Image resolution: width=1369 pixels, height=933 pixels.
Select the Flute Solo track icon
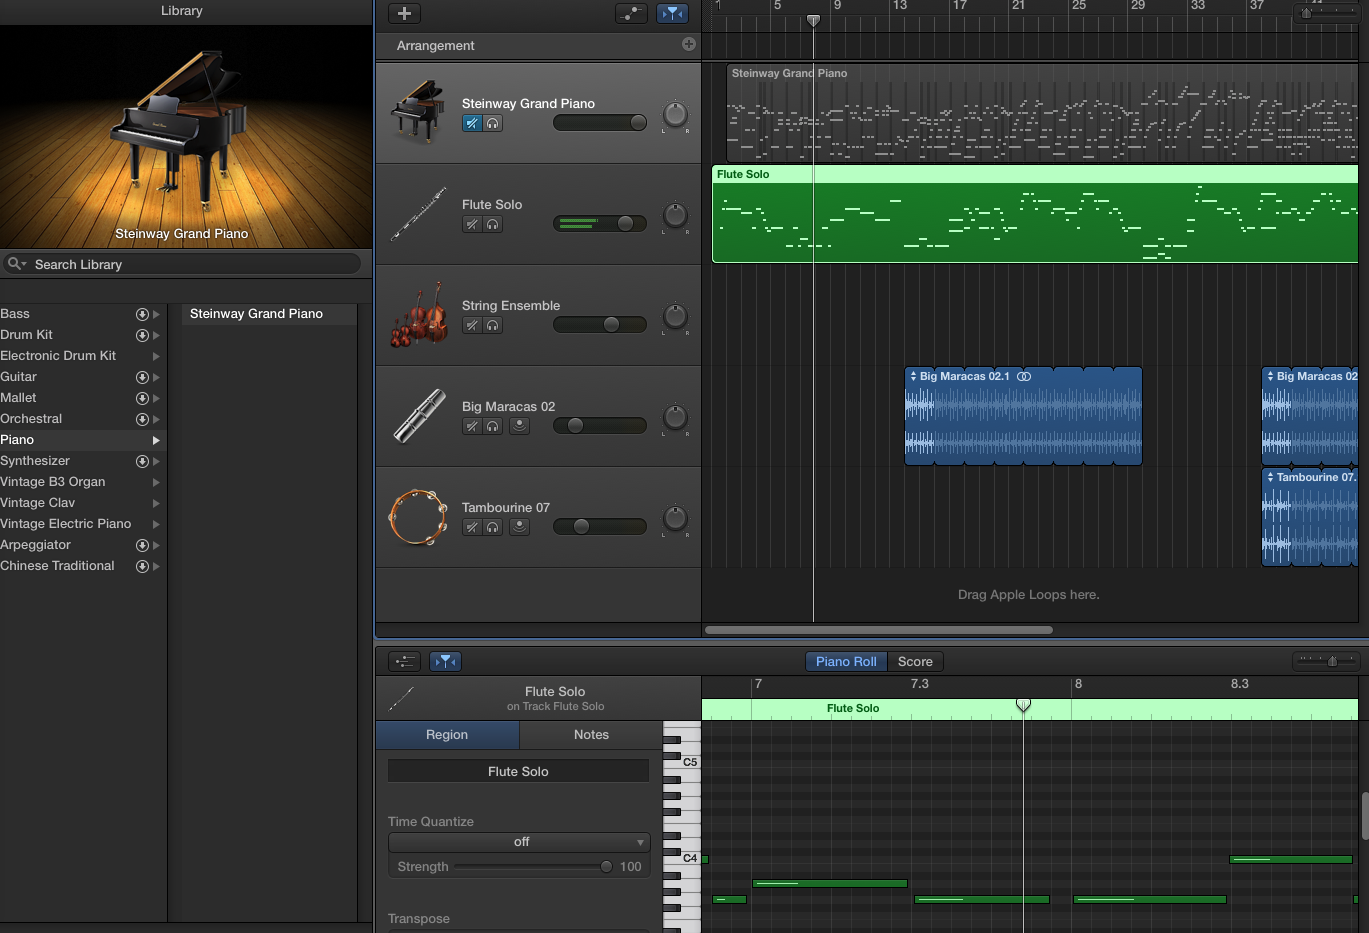417,214
